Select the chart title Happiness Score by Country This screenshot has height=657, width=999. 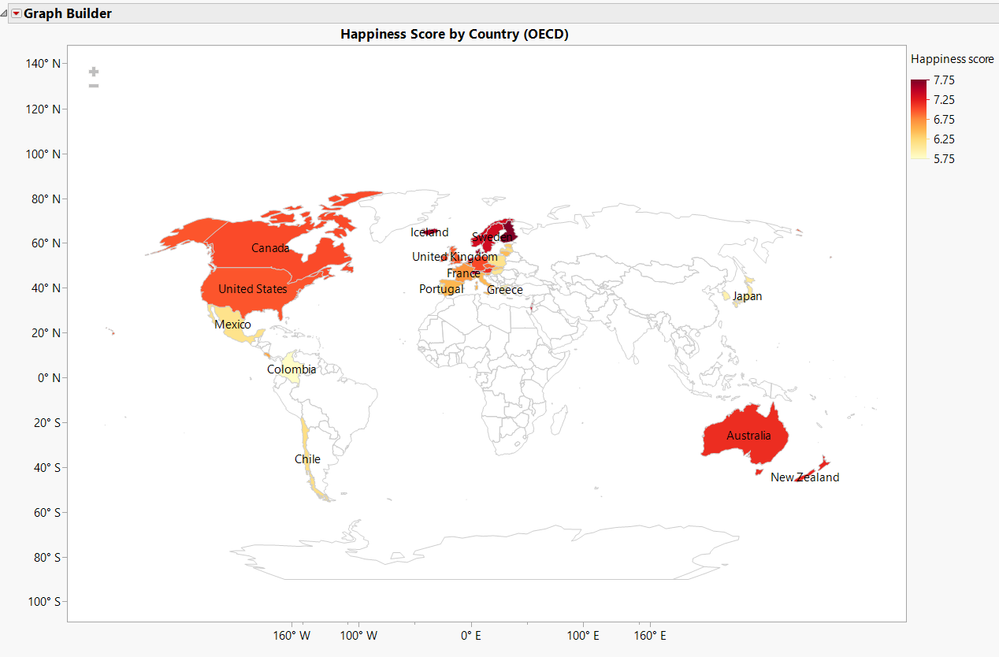tap(454, 34)
